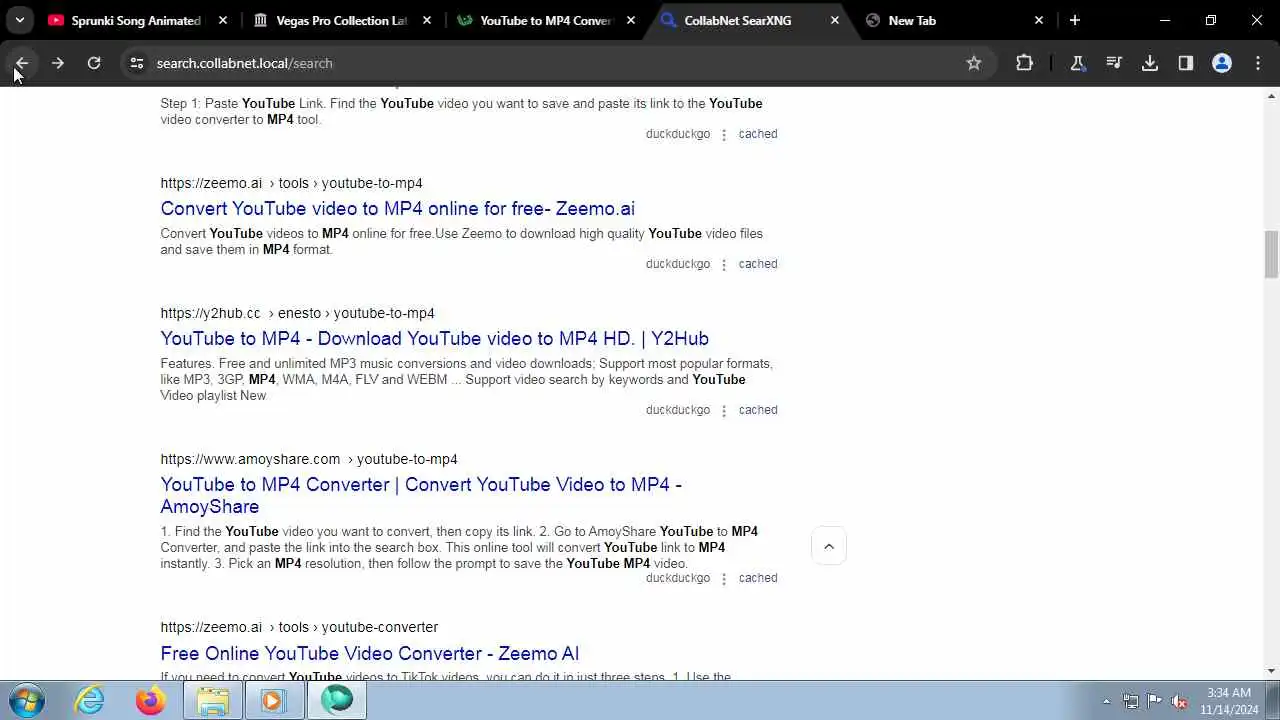
Task: Open cached link under Zeemo.ai MP4 result
Action: [x=758, y=264]
